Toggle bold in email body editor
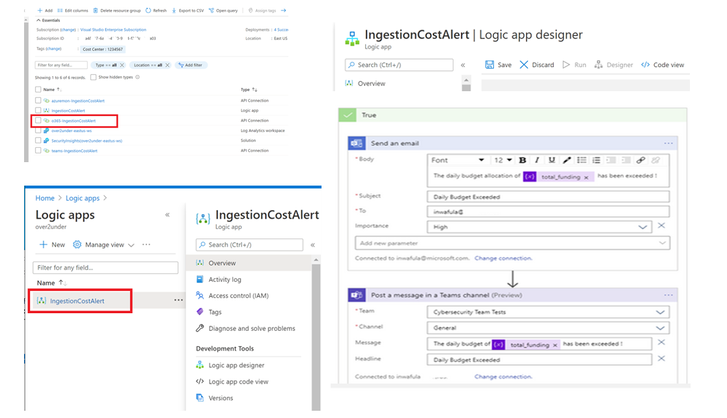This screenshot has width=727, height=418. [523, 160]
